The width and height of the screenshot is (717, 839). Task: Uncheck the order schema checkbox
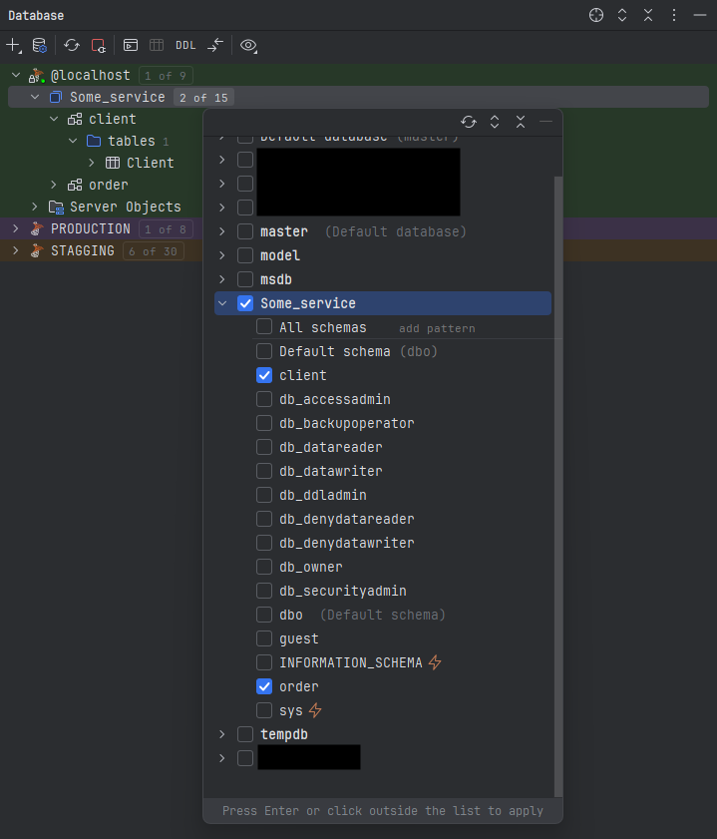264,687
